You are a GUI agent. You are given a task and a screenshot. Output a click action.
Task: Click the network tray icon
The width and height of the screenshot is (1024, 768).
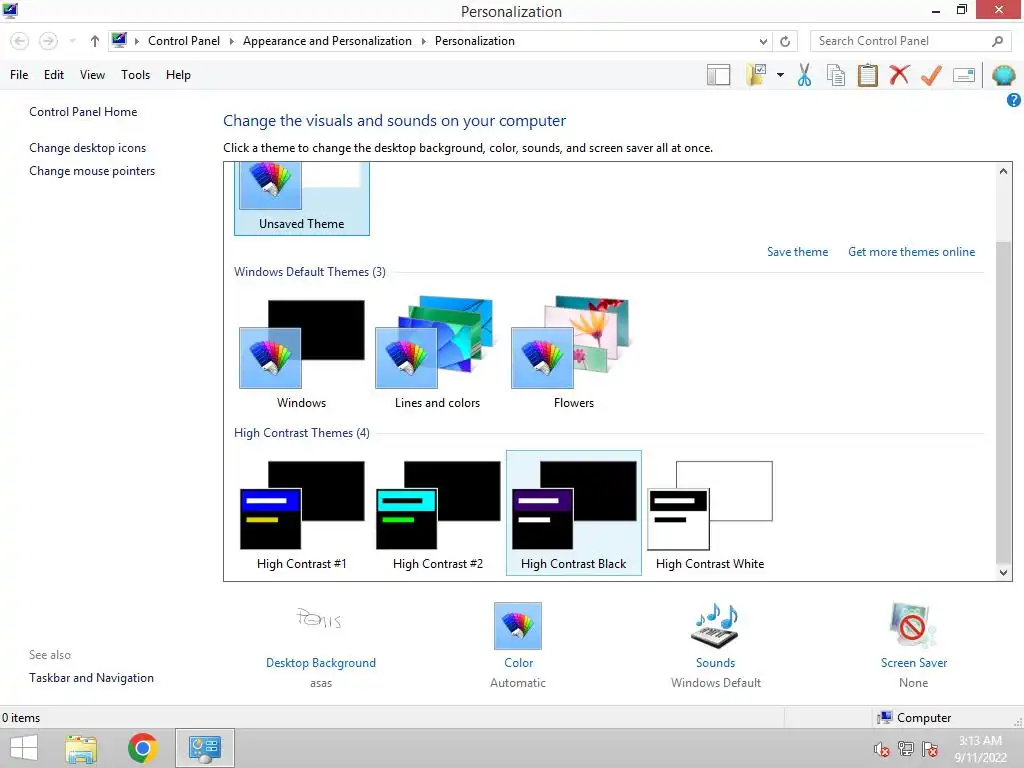pos(906,749)
